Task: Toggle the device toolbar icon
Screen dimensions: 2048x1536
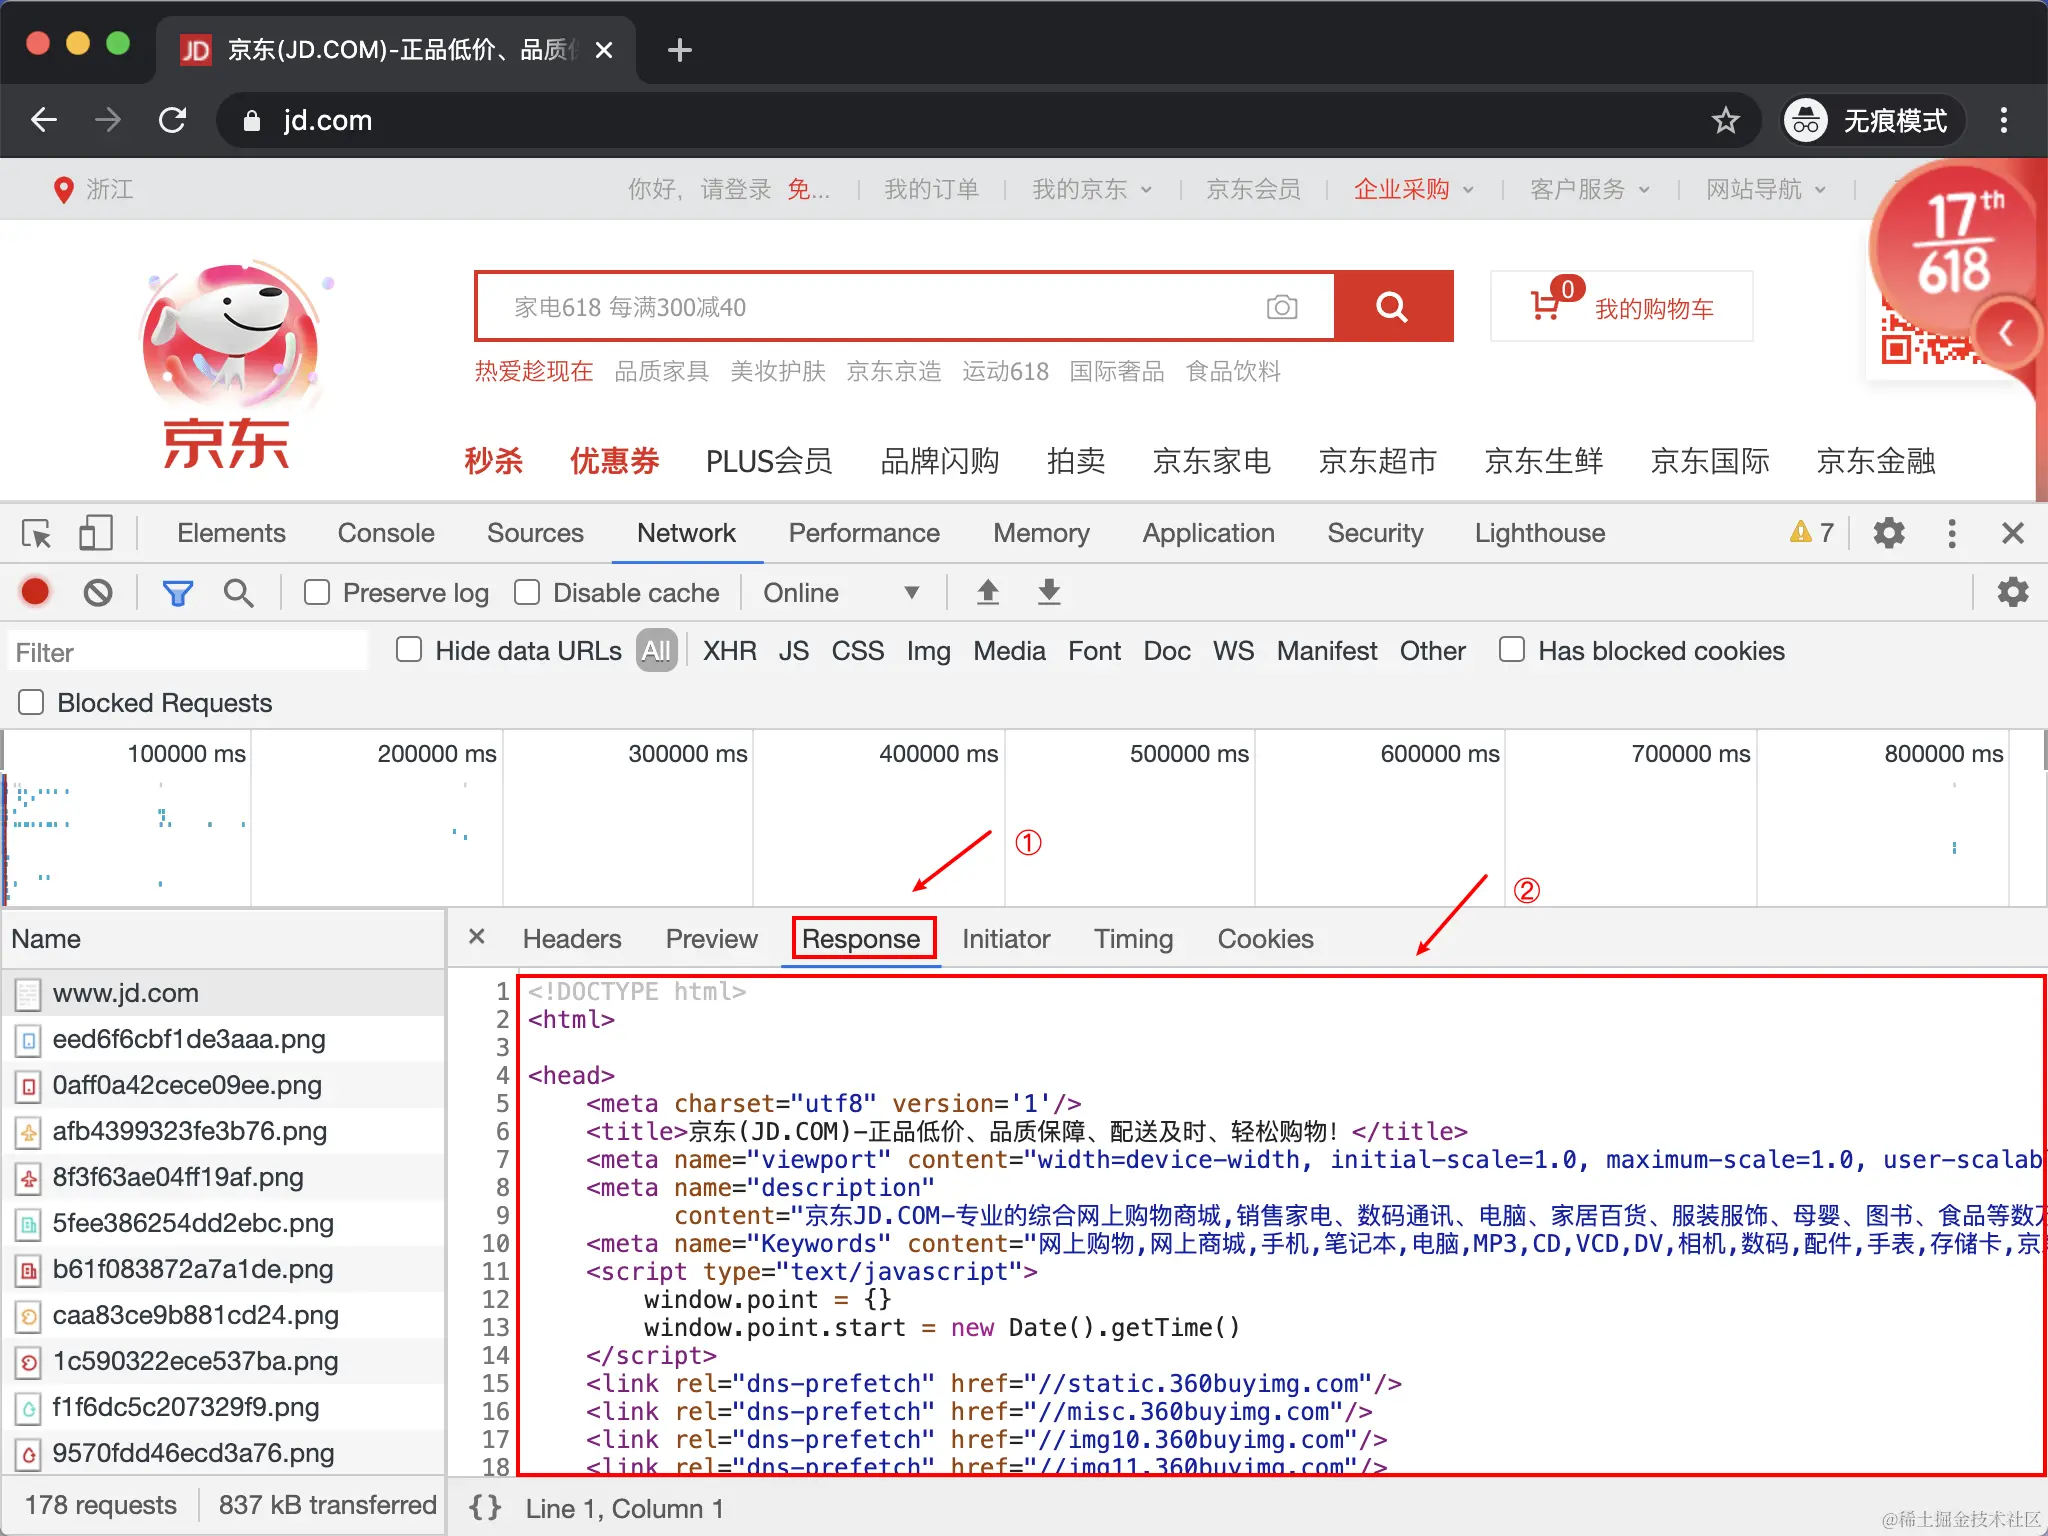Action: click(x=95, y=533)
